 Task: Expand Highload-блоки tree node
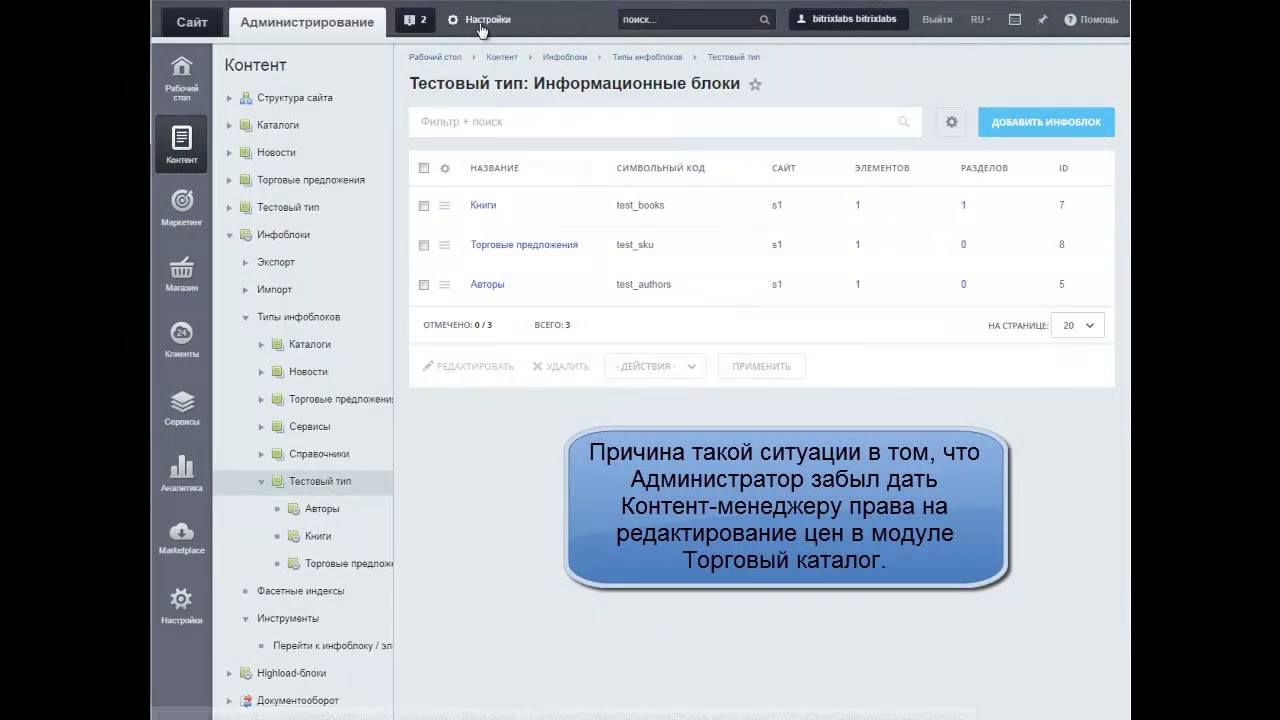coord(229,673)
